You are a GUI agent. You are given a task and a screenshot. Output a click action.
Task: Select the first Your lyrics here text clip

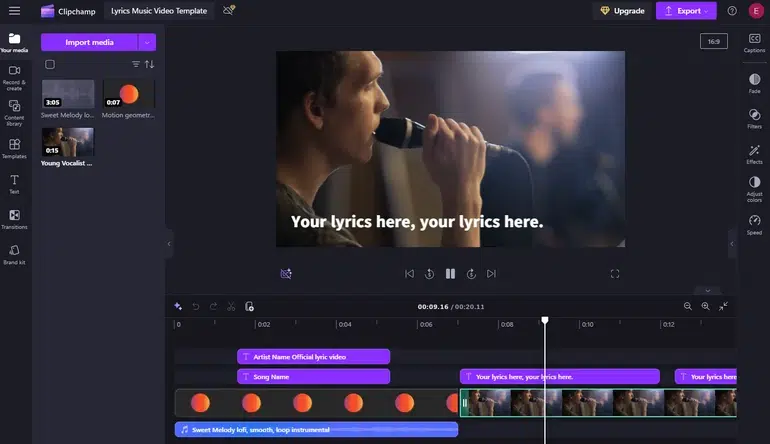[560, 377]
